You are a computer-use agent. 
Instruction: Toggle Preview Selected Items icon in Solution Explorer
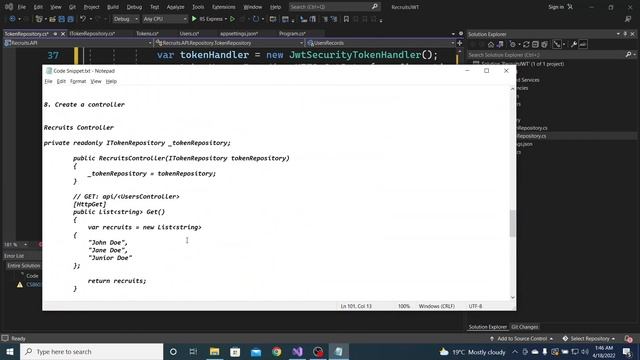click(x=583, y=44)
